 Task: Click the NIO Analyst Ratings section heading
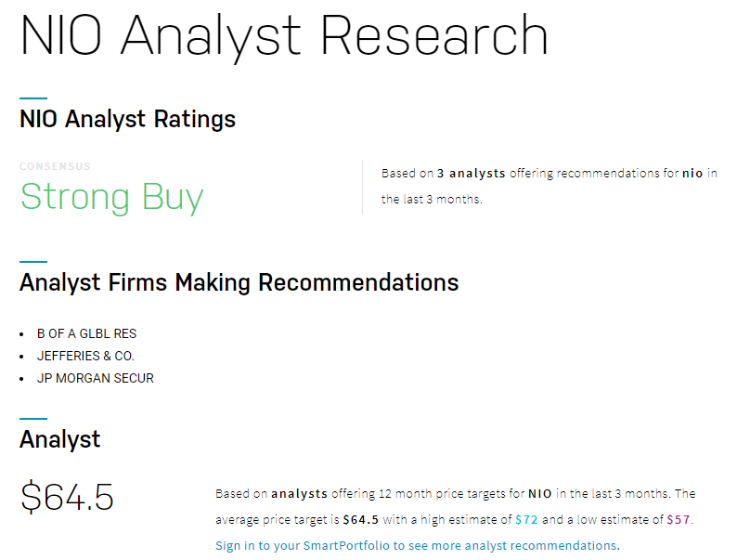[x=127, y=120]
